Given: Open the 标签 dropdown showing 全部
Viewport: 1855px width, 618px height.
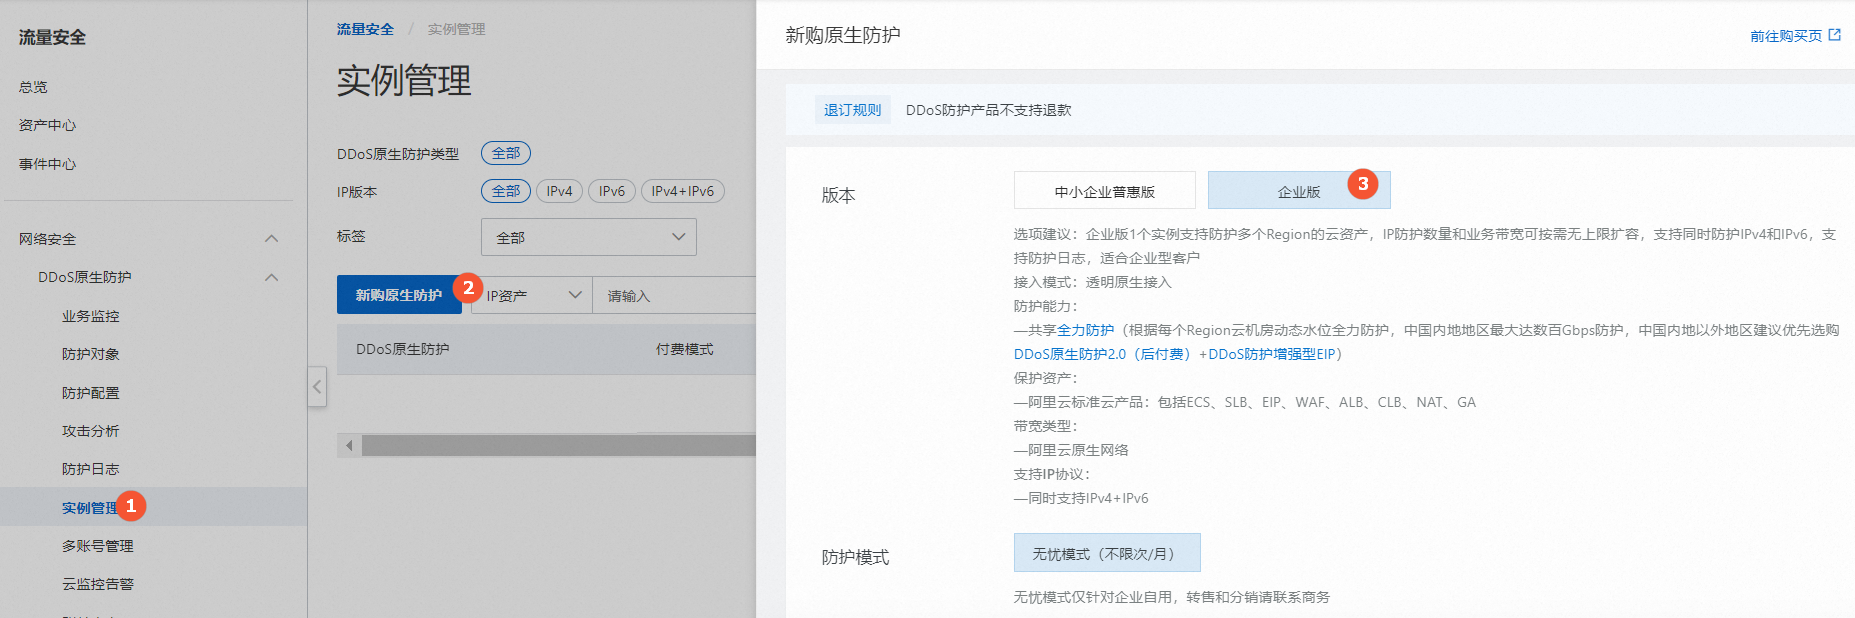Looking at the screenshot, I should click(x=588, y=237).
